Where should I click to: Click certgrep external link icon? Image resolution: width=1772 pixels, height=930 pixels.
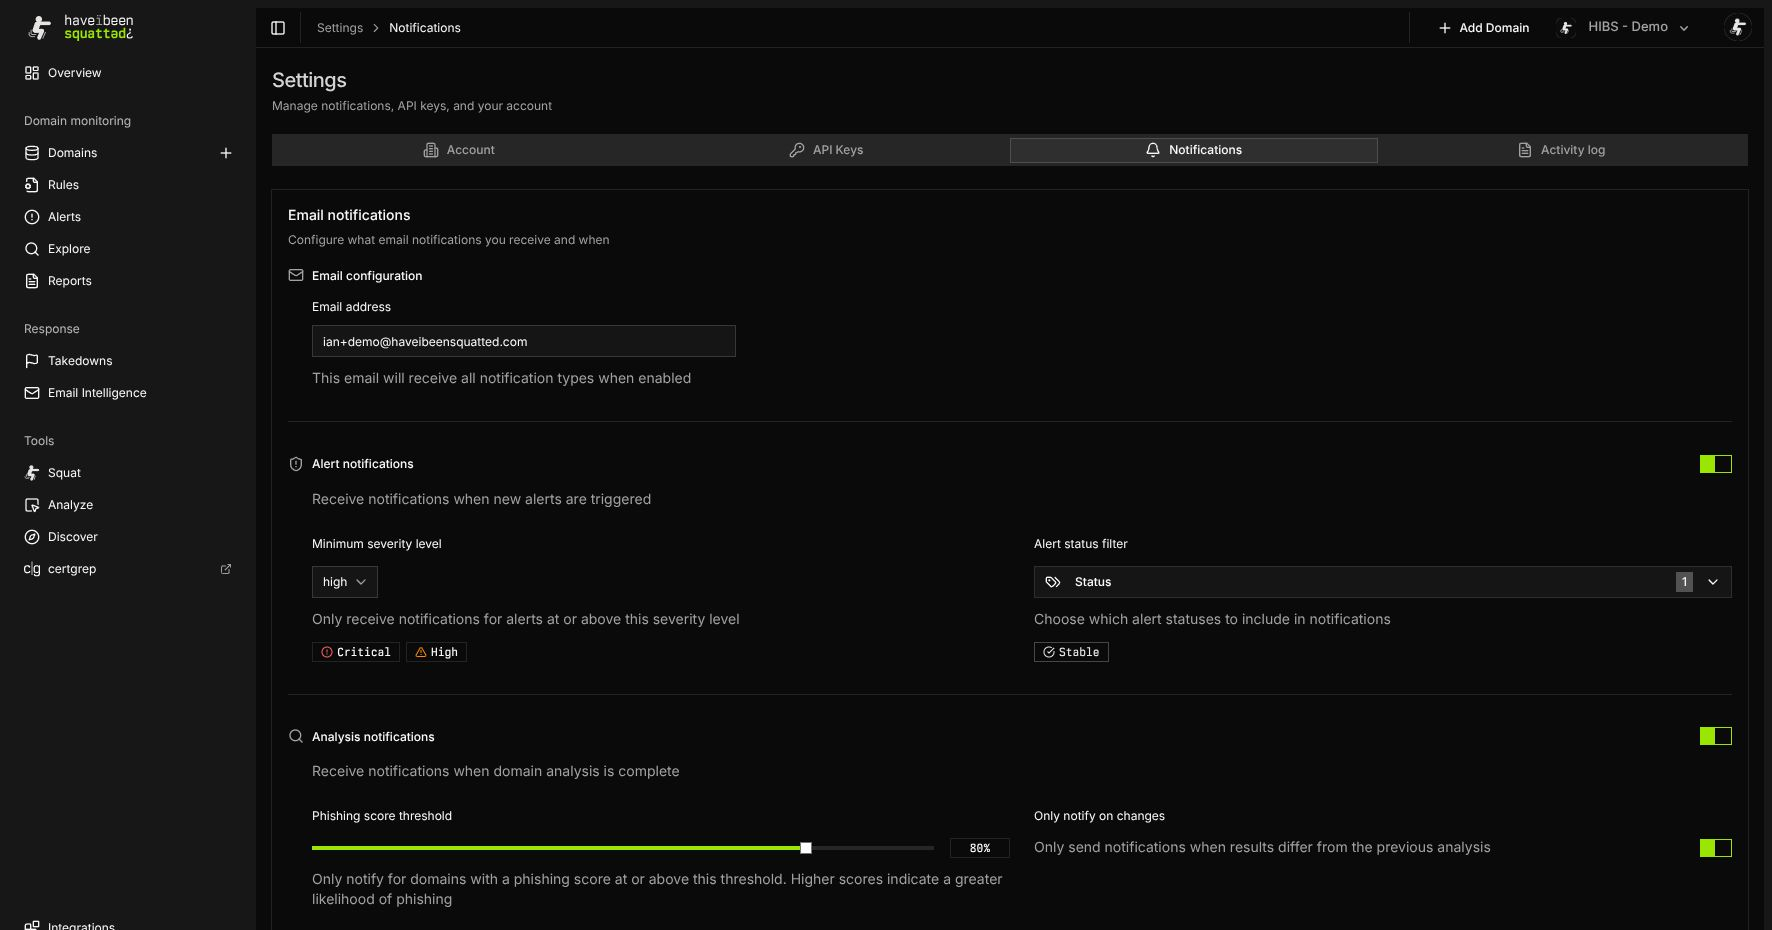tap(226, 569)
